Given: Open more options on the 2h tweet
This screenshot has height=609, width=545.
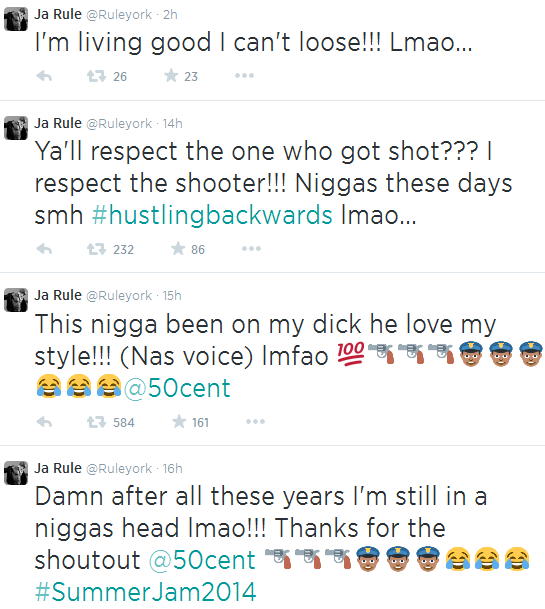Looking at the screenshot, I should (244, 76).
